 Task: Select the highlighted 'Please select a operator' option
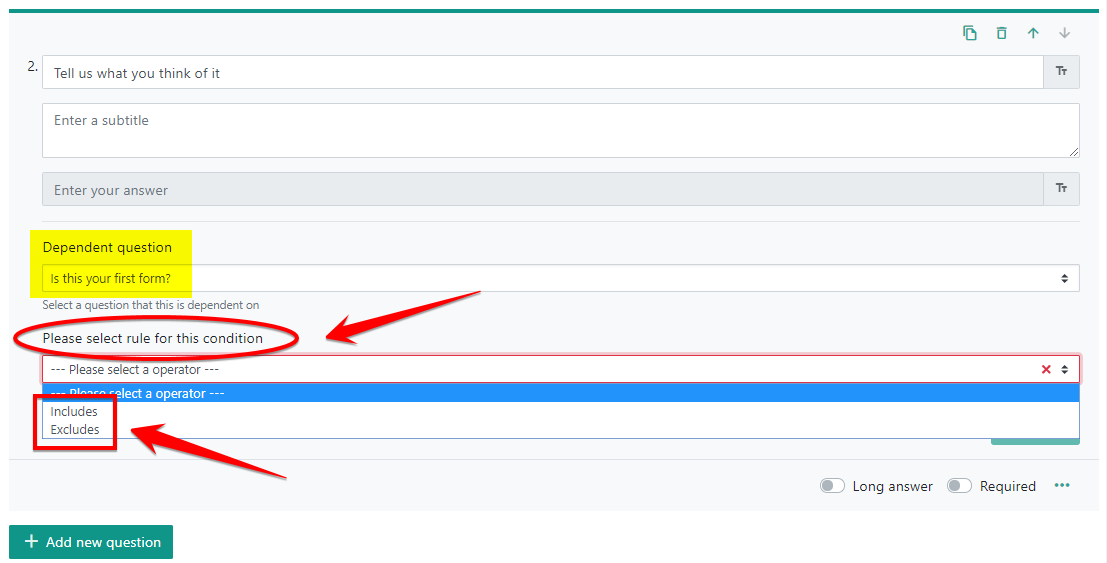[x=561, y=393]
